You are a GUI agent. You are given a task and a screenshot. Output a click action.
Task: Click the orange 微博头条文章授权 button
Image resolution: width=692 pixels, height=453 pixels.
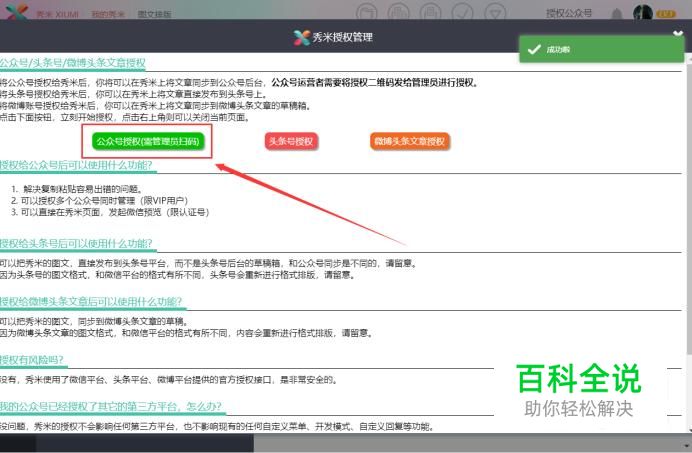410,141
